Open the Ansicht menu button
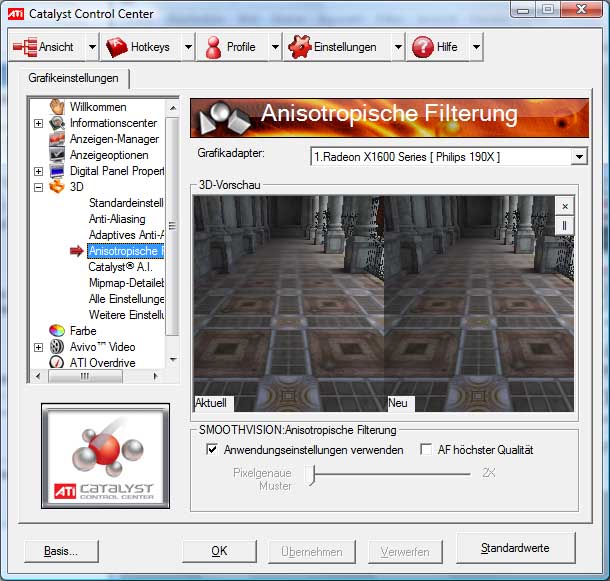Viewport: 610px width, 581px height. [x=46, y=47]
